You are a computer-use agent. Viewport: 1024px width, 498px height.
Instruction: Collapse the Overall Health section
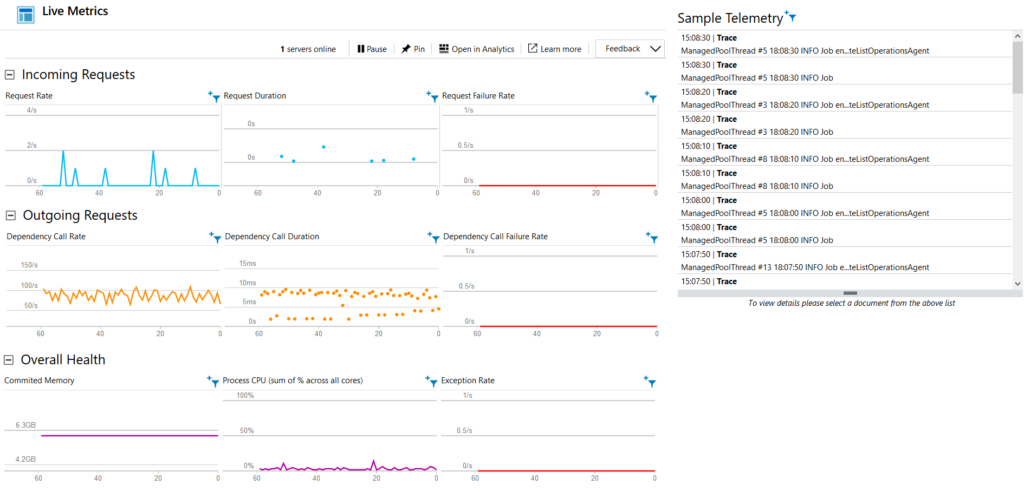(10, 360)
